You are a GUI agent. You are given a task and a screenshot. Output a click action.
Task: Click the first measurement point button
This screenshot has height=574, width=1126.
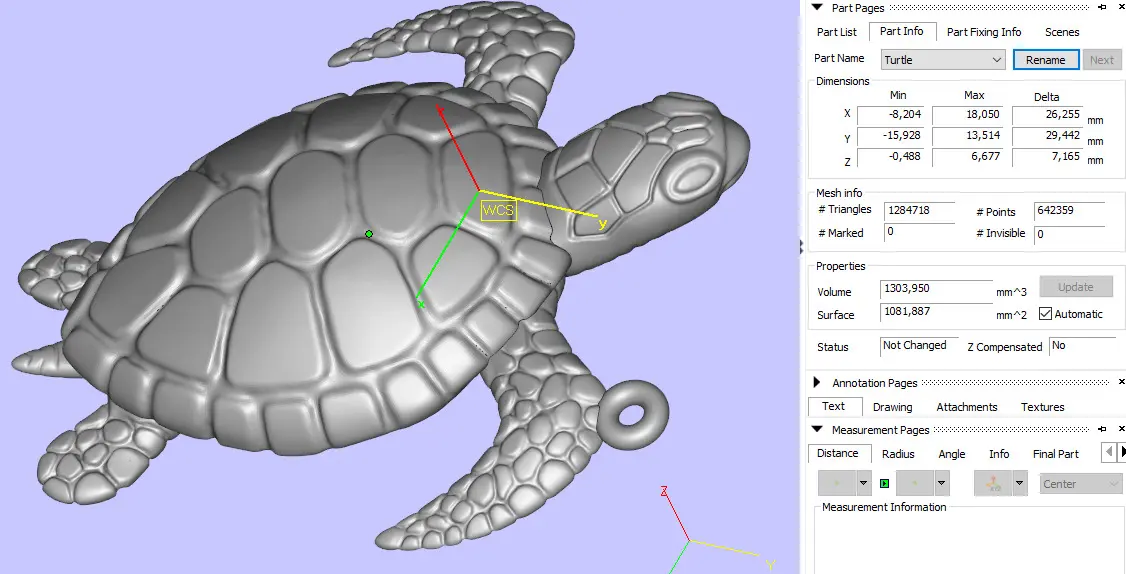tap(837, 483)
